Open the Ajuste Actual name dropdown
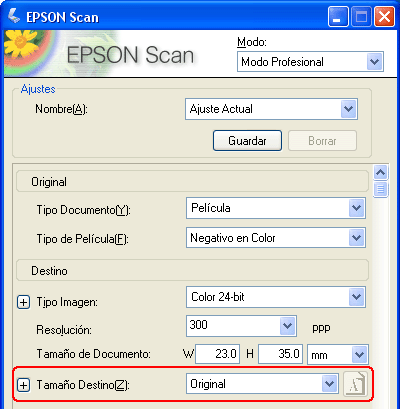 271,109
